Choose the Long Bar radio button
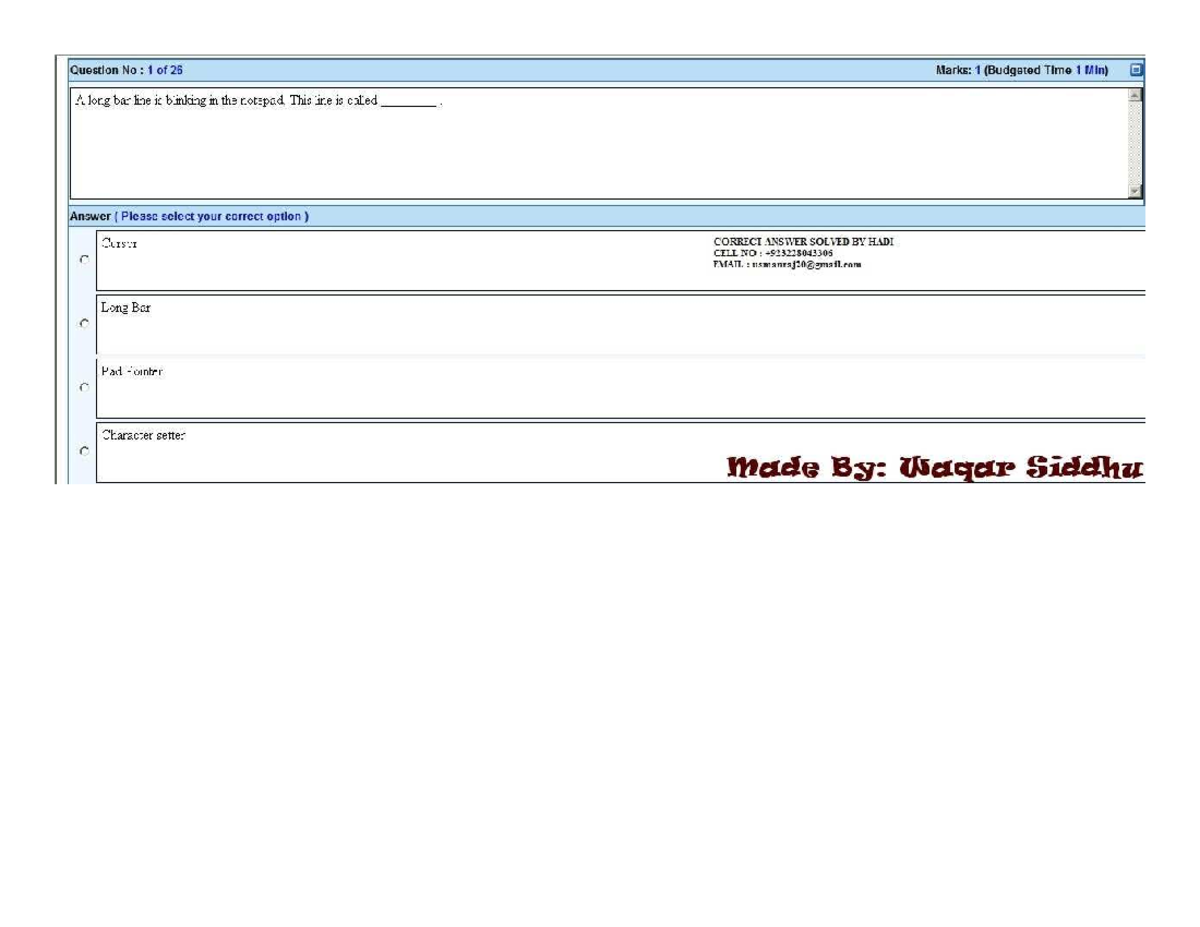Viewport: 1200px width, 927px height. (83, 324)
